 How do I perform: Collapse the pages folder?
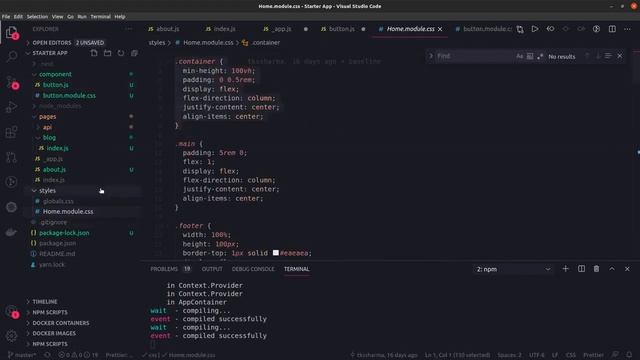click(47, 117)
